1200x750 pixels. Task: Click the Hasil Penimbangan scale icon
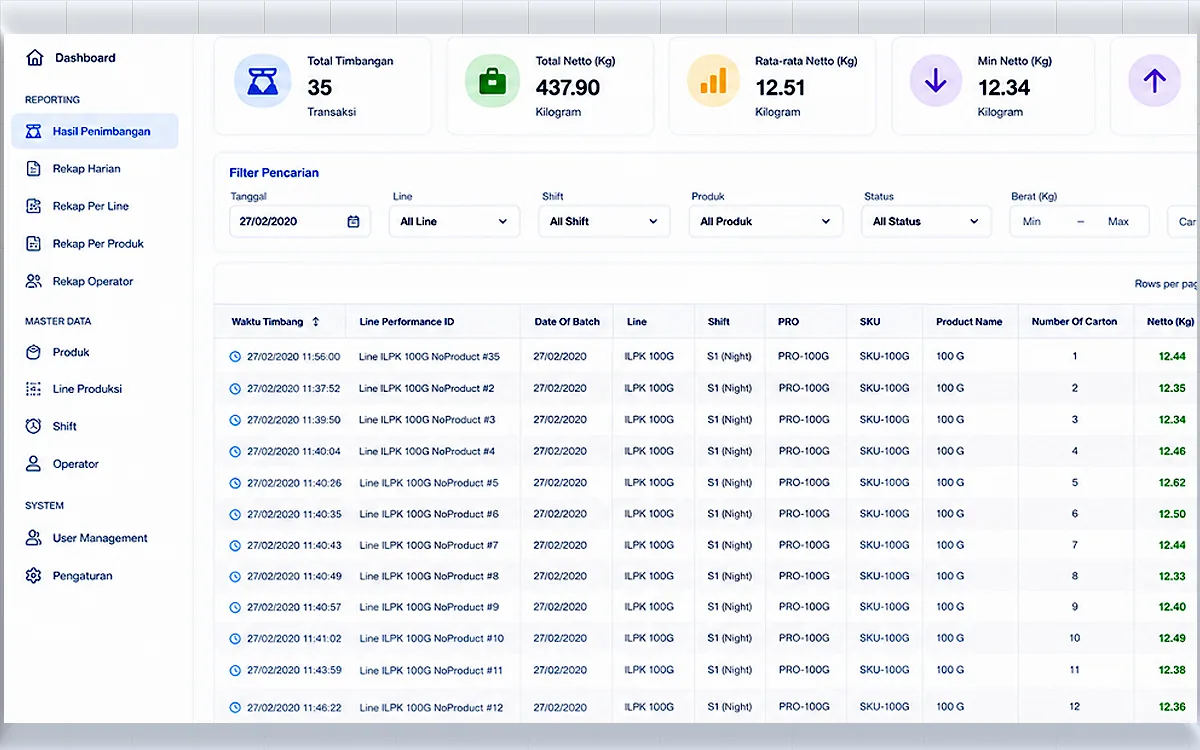tap(34, 131)
